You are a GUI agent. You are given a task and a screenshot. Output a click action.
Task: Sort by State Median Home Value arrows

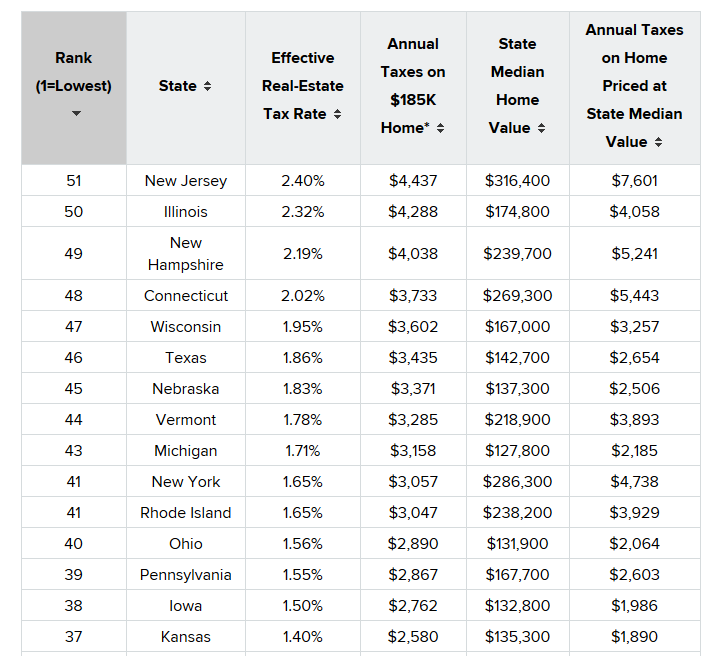point(541,129)
